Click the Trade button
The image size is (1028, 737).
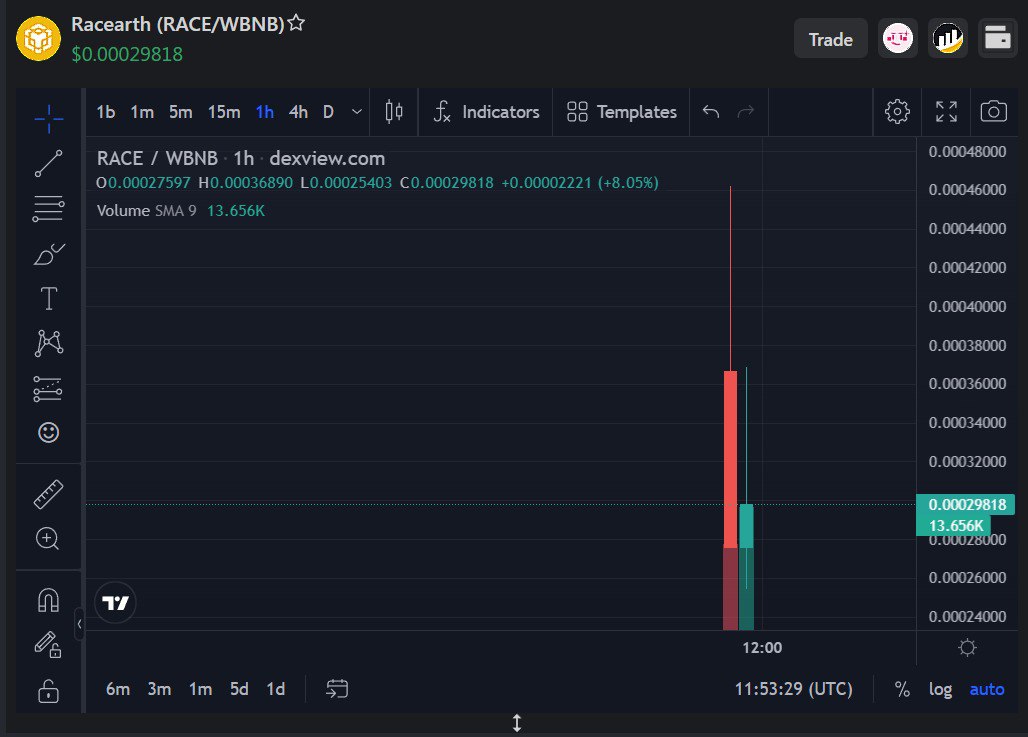click(831, 39)
